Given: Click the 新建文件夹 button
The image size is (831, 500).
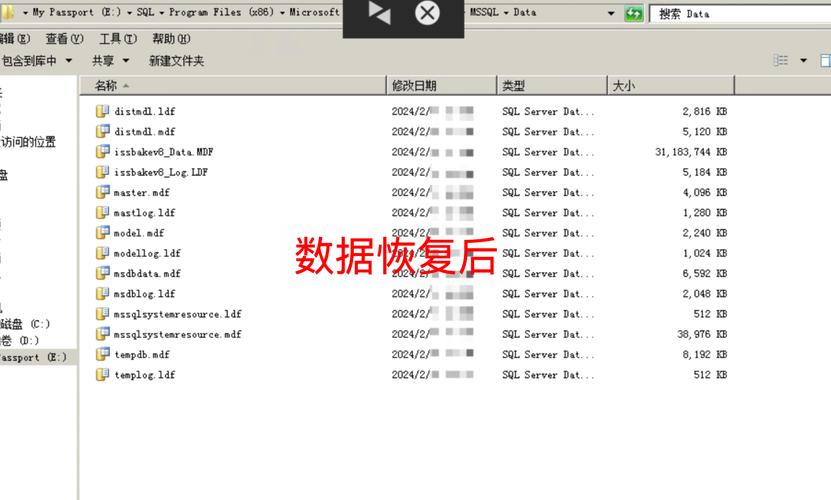Looking at the screenshot, I should coord(176,60).
